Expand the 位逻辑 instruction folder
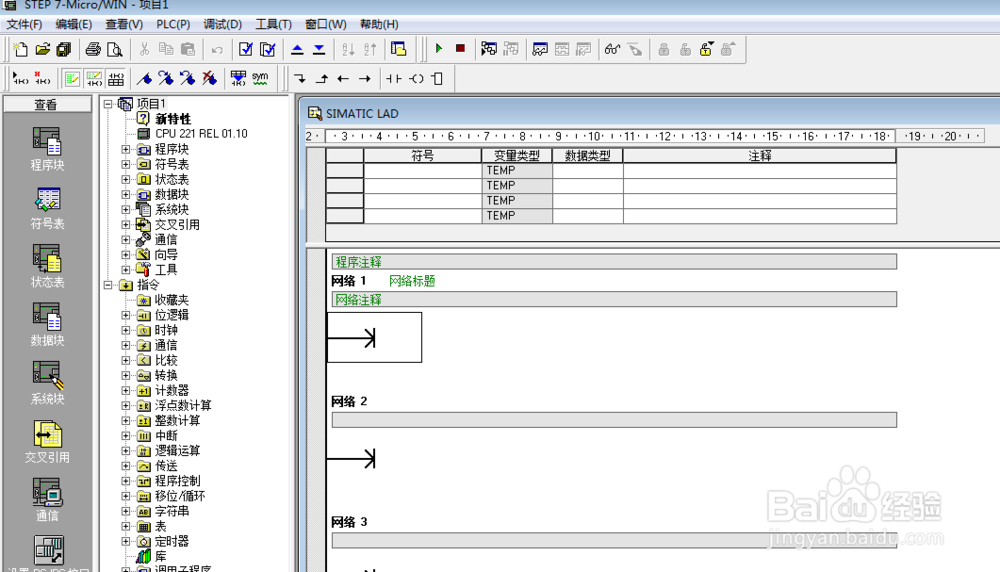 click(126, 315)
